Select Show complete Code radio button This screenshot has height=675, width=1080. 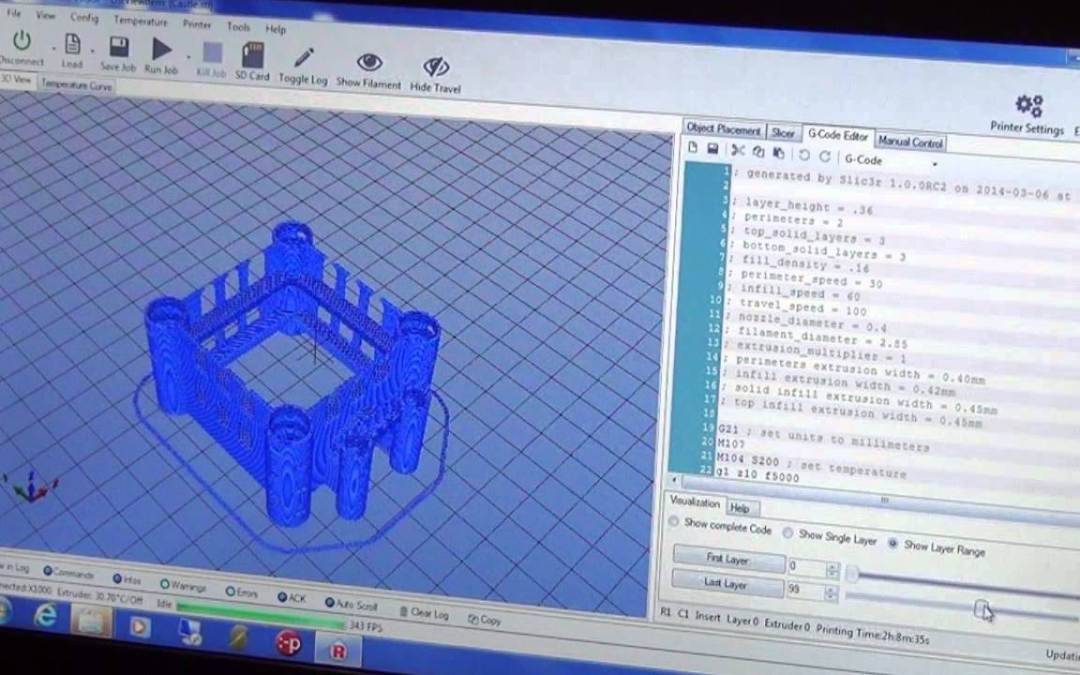point(674,521)
